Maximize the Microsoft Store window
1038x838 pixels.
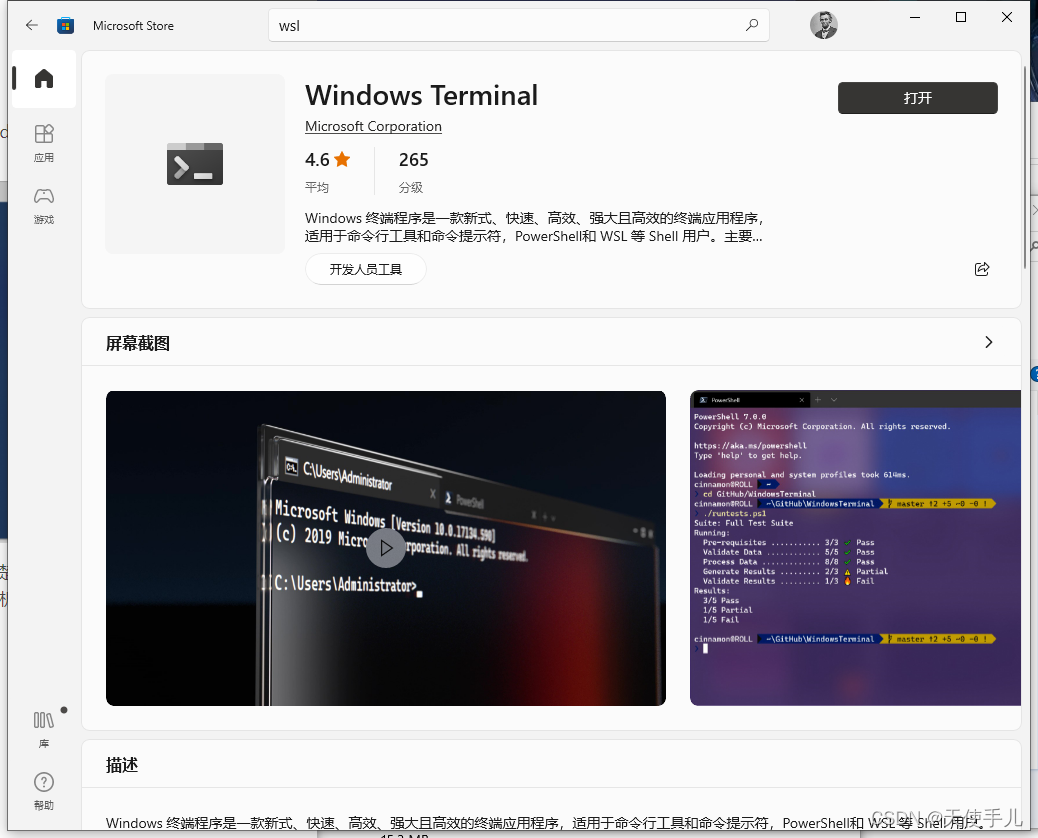tap(961, 18)
